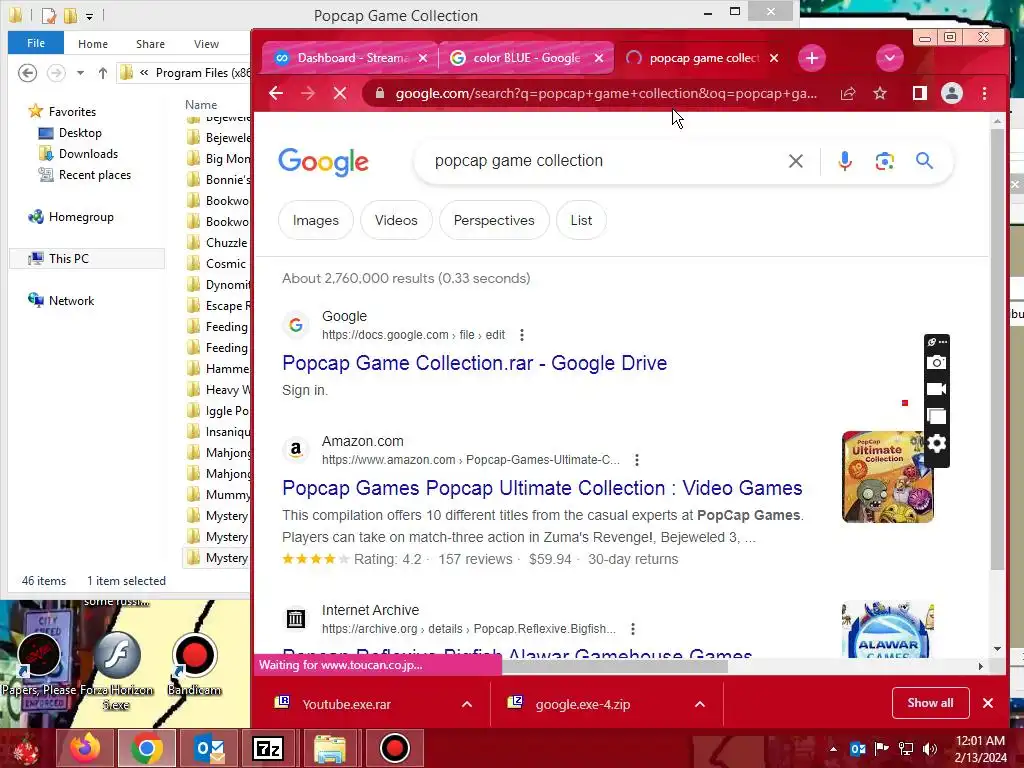The height and width of the screenshot is (768, 1024).
Task: Open Chrome side panel icon
Action: click(x=920, y=93)
